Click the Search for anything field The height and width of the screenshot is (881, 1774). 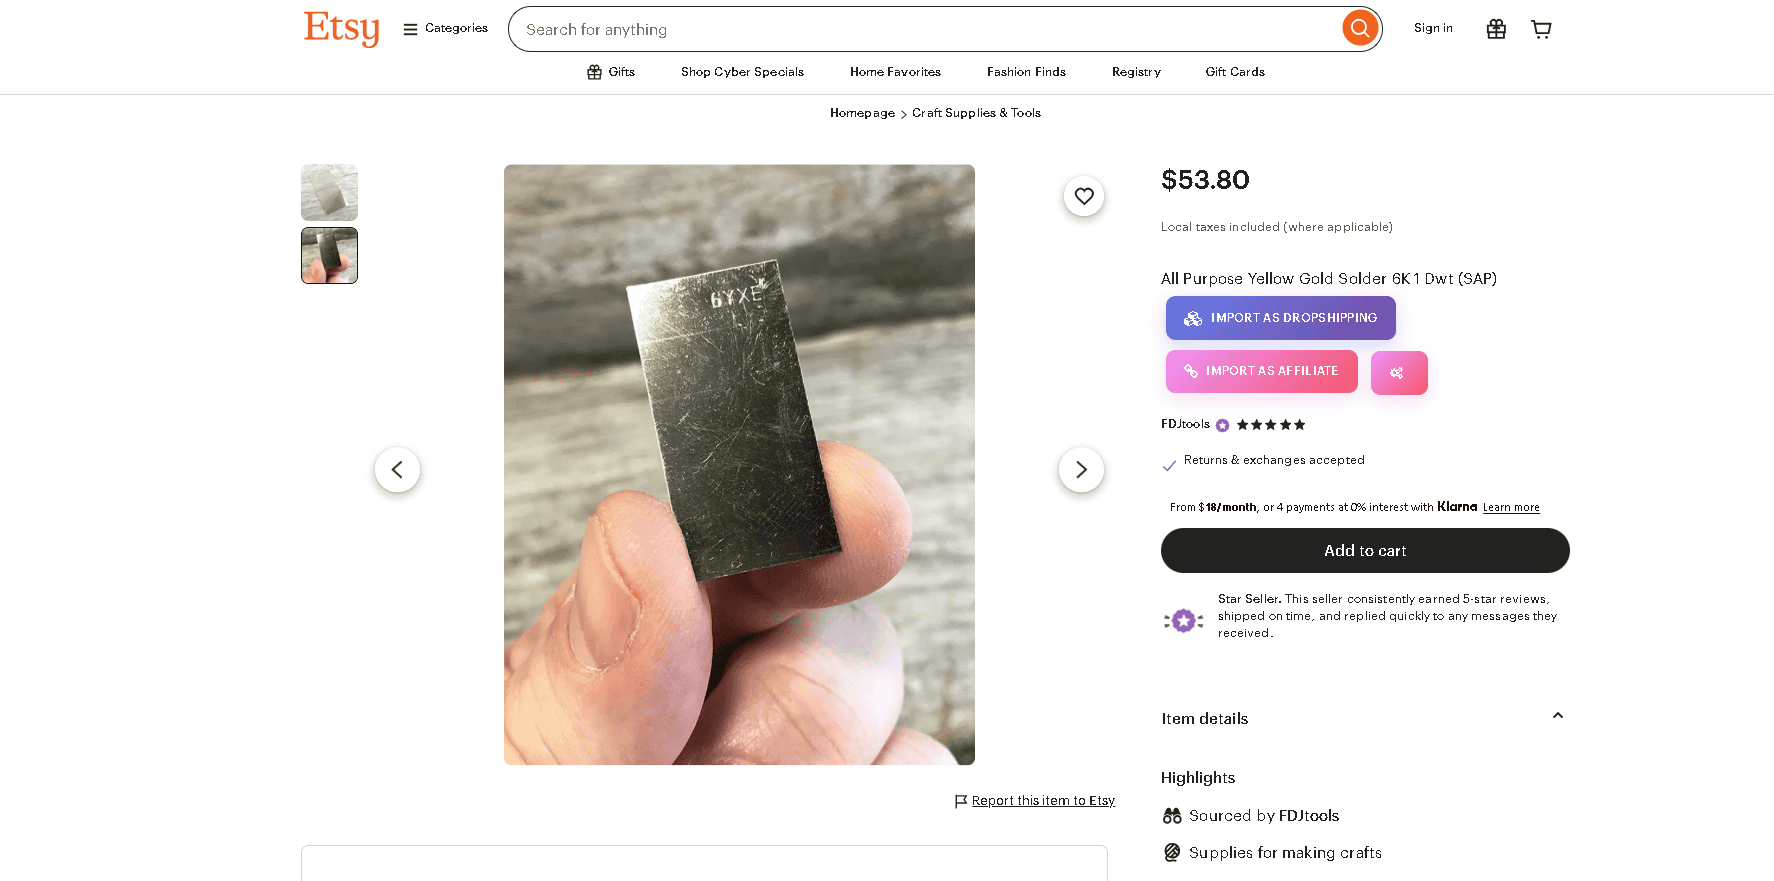(x=920, y=30)
